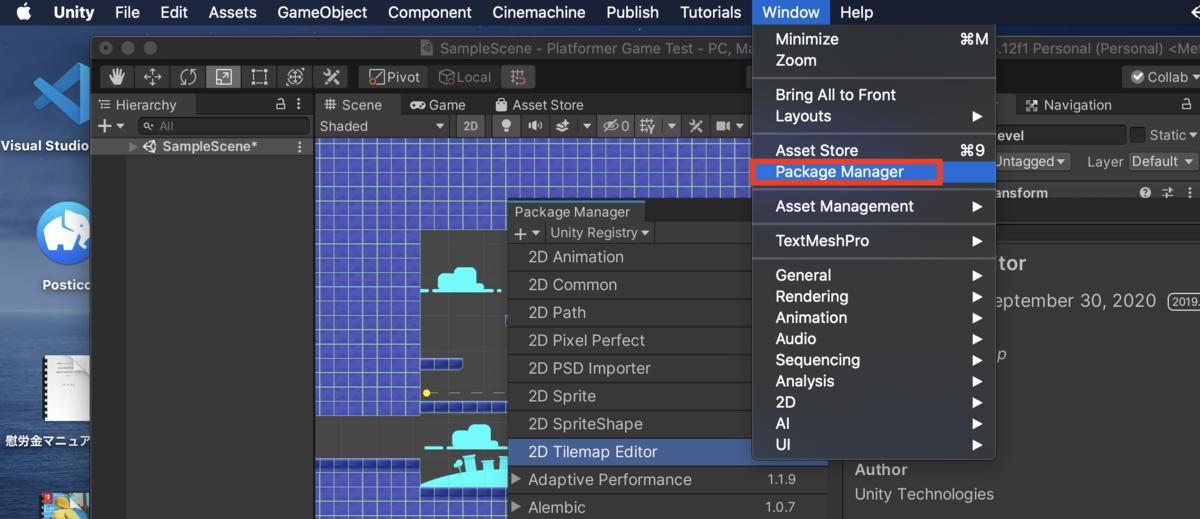Select the combined Transform tool
Image resolution: width=1200 pixels, height=519 pixels.
pos(295,77)
